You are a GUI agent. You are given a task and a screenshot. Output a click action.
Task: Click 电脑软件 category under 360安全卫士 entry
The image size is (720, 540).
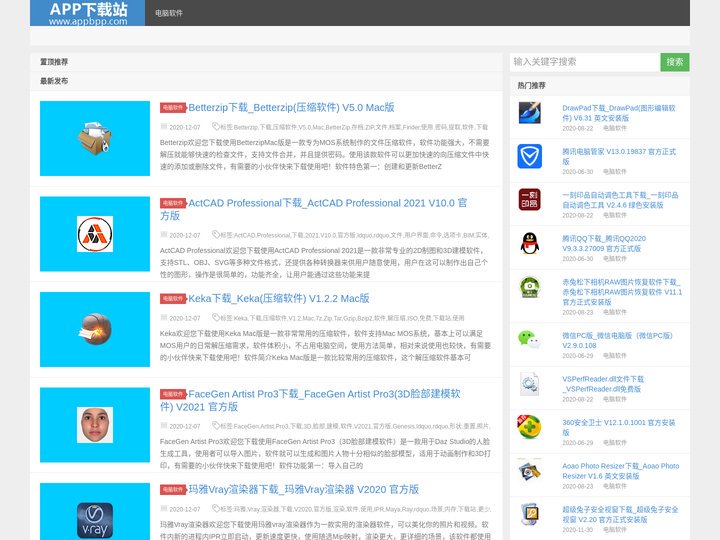(614, 443)
